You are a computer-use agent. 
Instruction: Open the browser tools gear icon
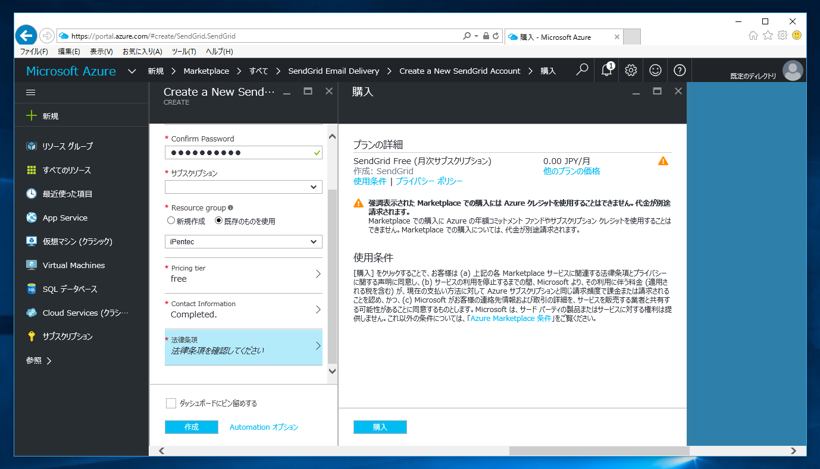pos(782,36)
